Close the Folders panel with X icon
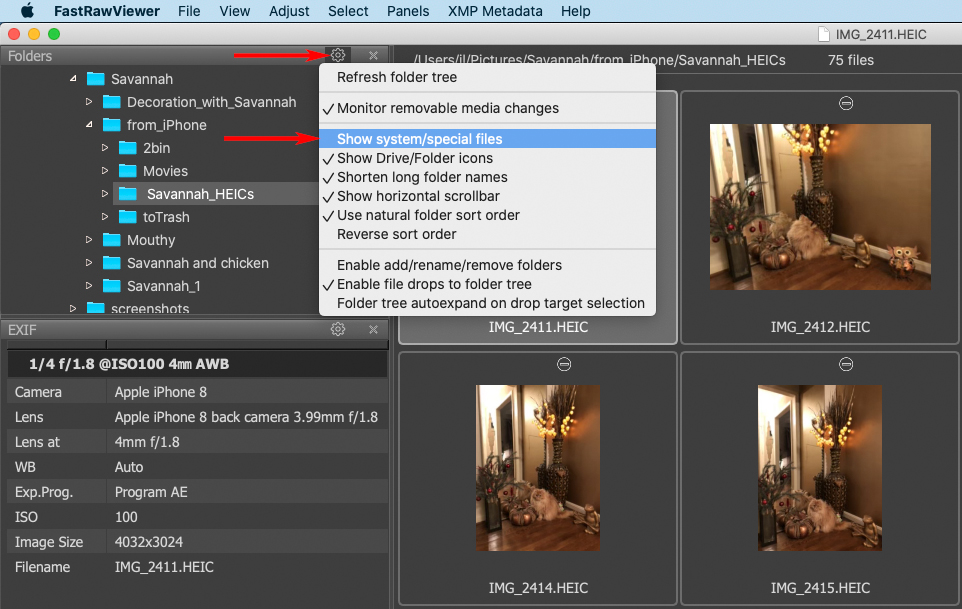The image size is (962, 609). (x=373, y=56)
